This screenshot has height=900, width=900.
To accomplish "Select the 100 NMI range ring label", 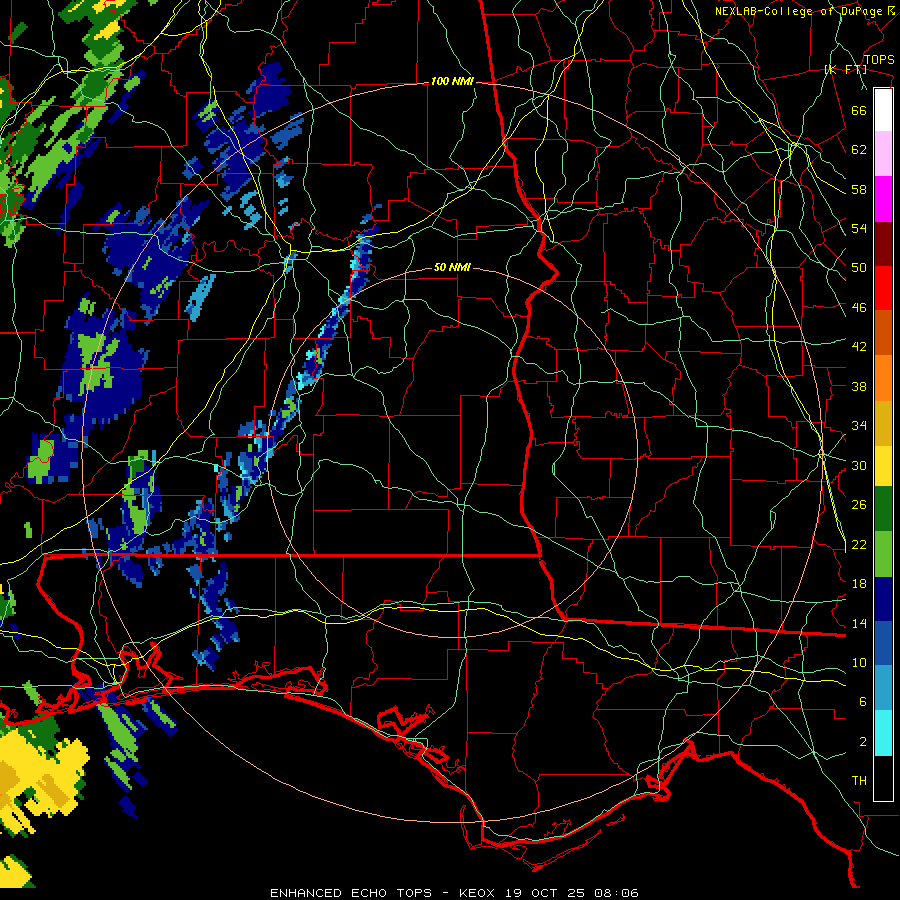I will point(452,82).
